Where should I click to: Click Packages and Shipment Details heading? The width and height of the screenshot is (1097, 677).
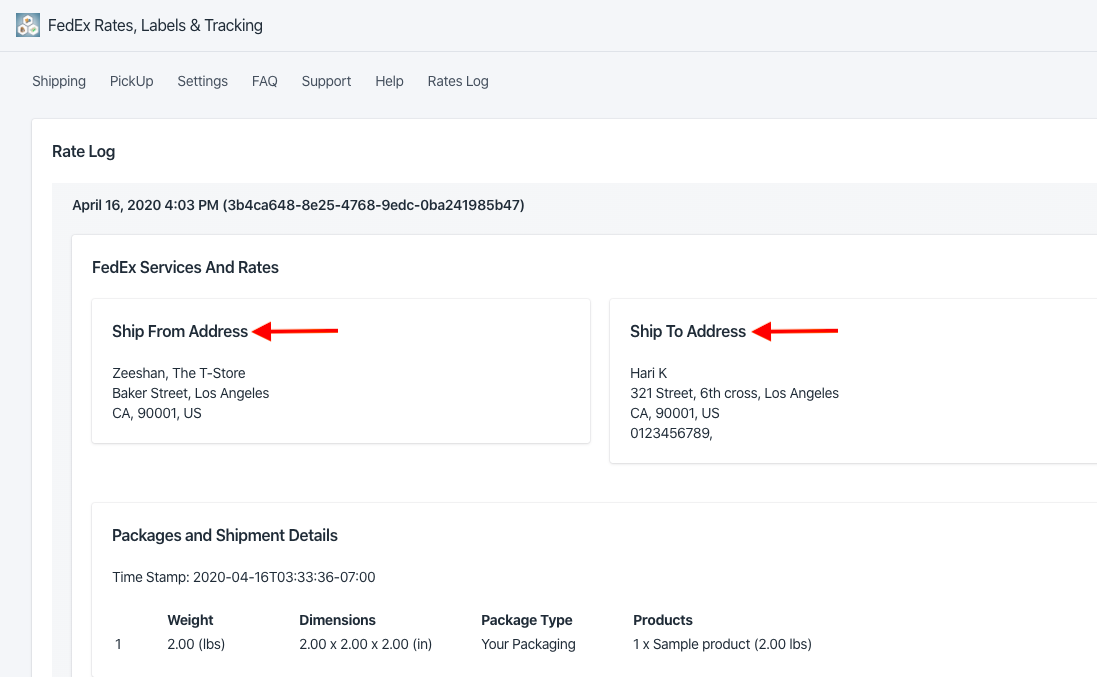click(225, 535)
